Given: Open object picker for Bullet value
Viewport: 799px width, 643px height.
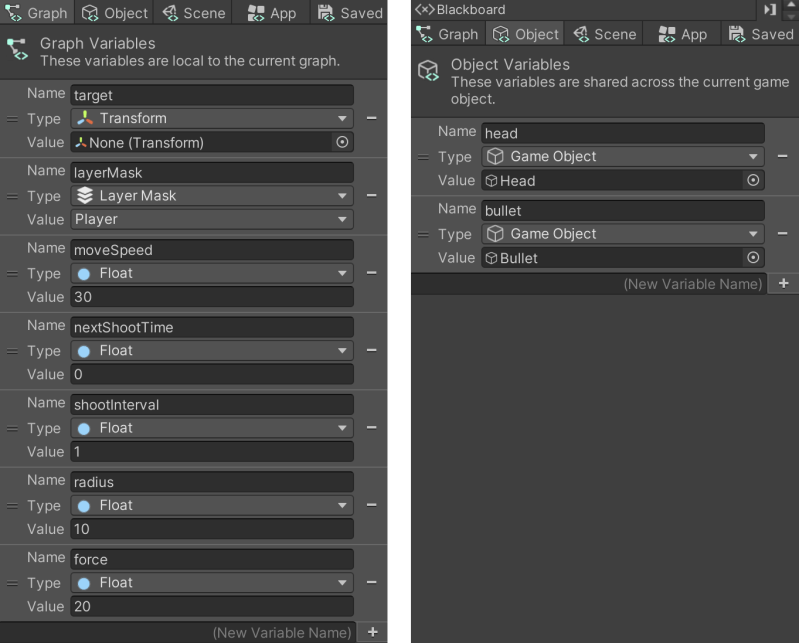Looking at the screenshot, I should click(753, 258).
